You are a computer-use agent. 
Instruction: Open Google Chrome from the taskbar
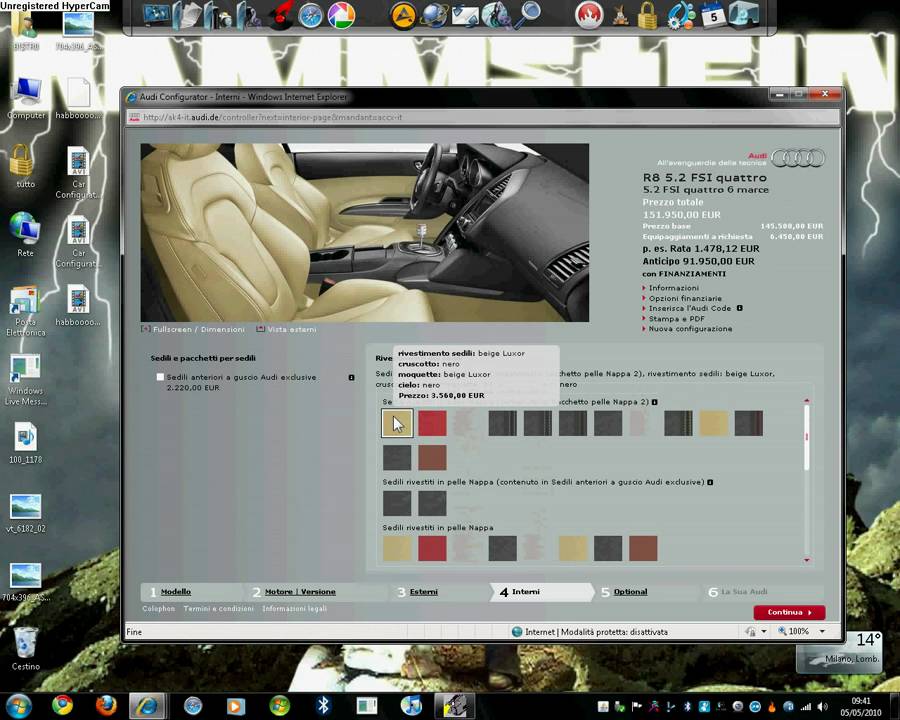62,705
